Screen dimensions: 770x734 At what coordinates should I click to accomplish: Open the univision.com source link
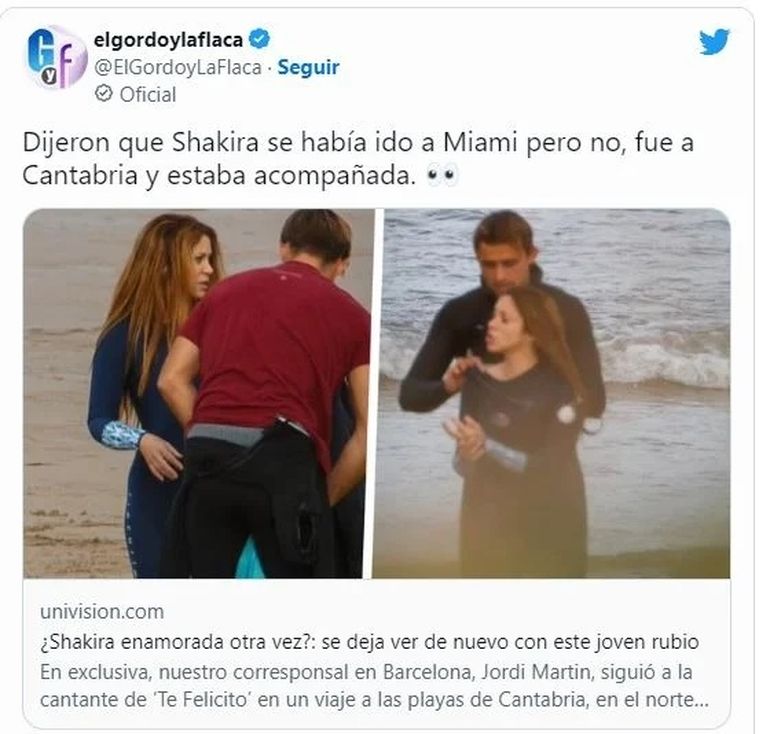tap(102, 612)
